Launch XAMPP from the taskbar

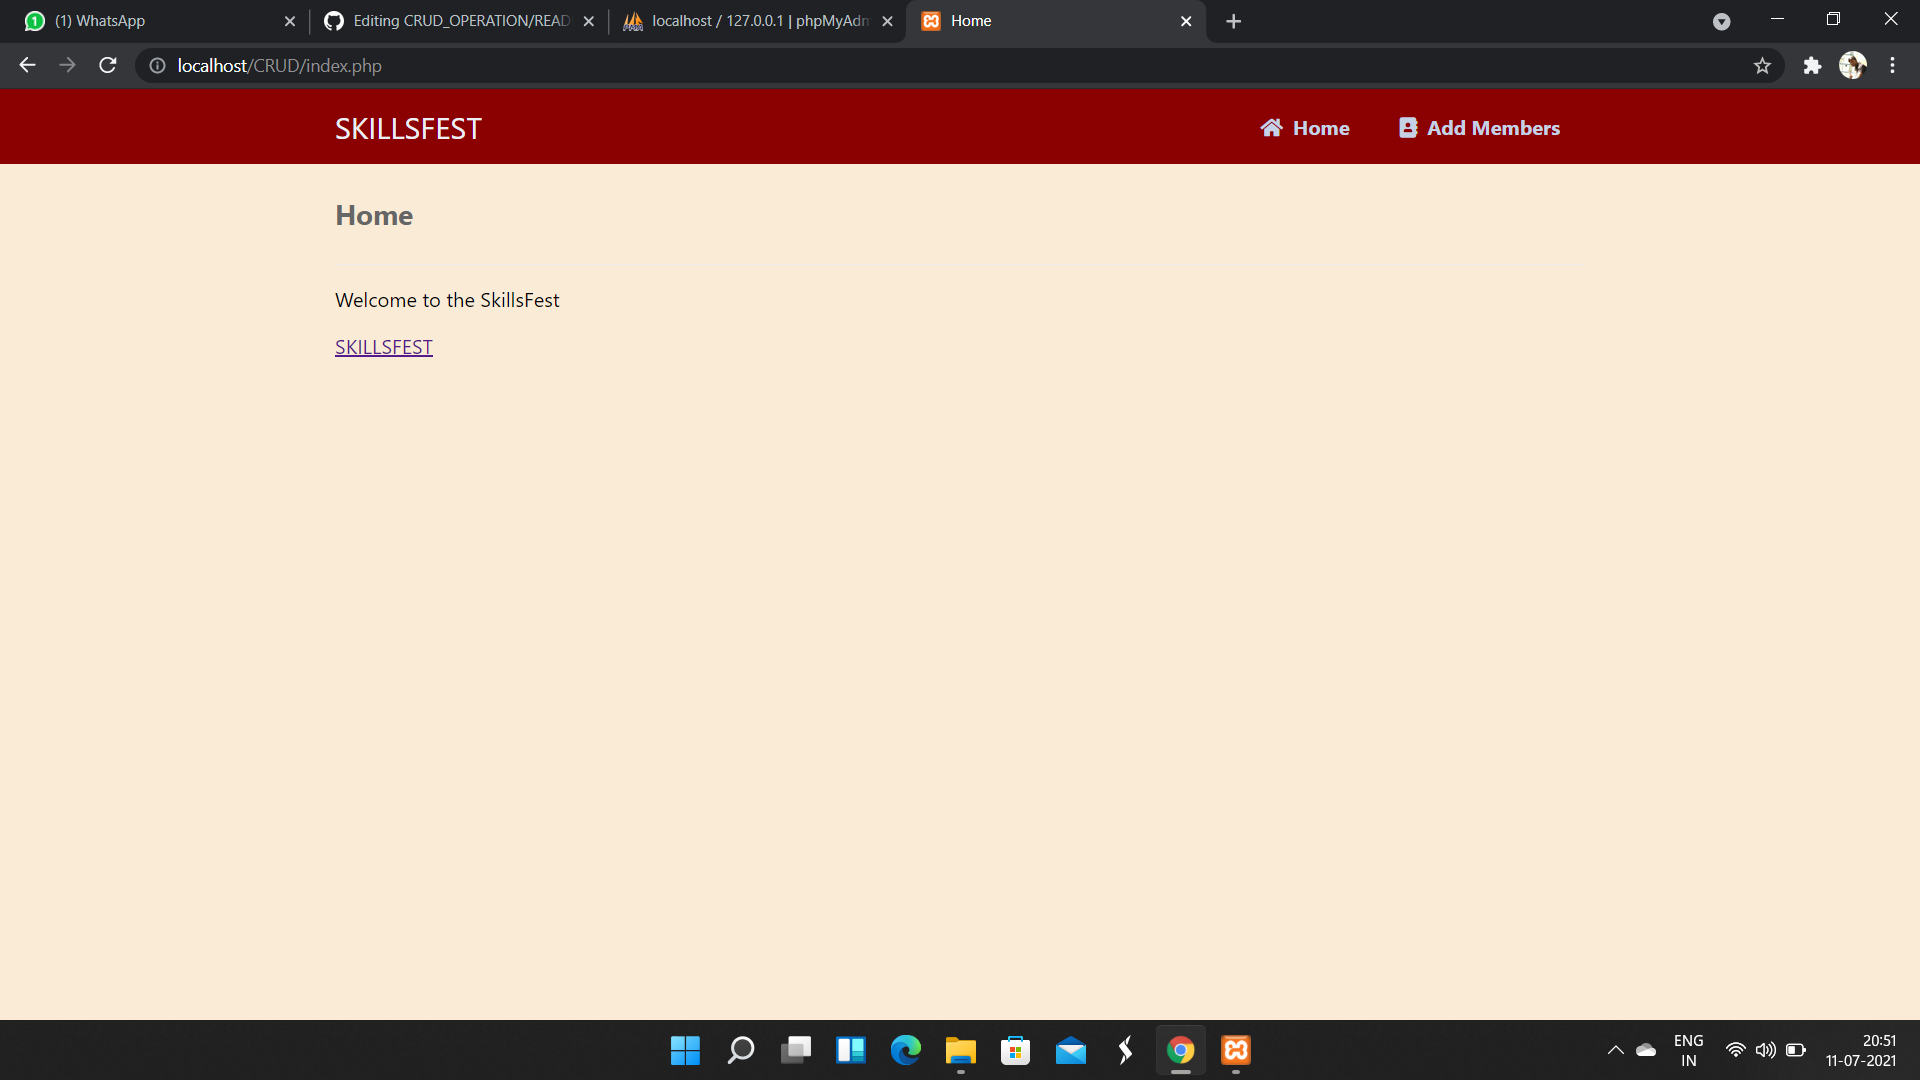tap(1236, 1050)
